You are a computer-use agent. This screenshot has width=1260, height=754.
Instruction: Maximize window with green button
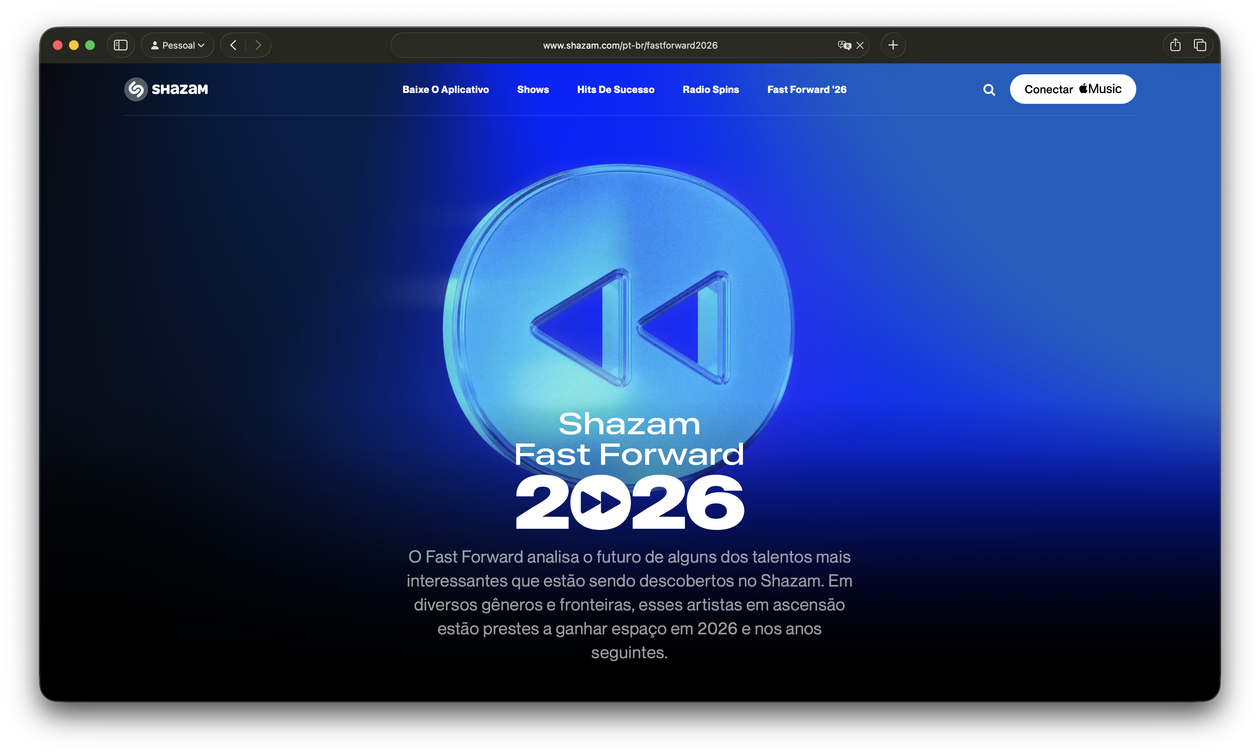(90, 45)
